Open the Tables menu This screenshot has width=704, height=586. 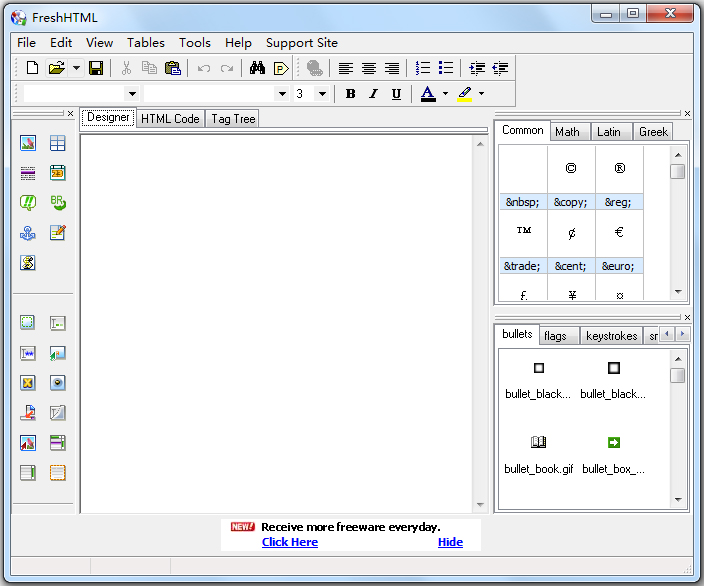[146, 43]
